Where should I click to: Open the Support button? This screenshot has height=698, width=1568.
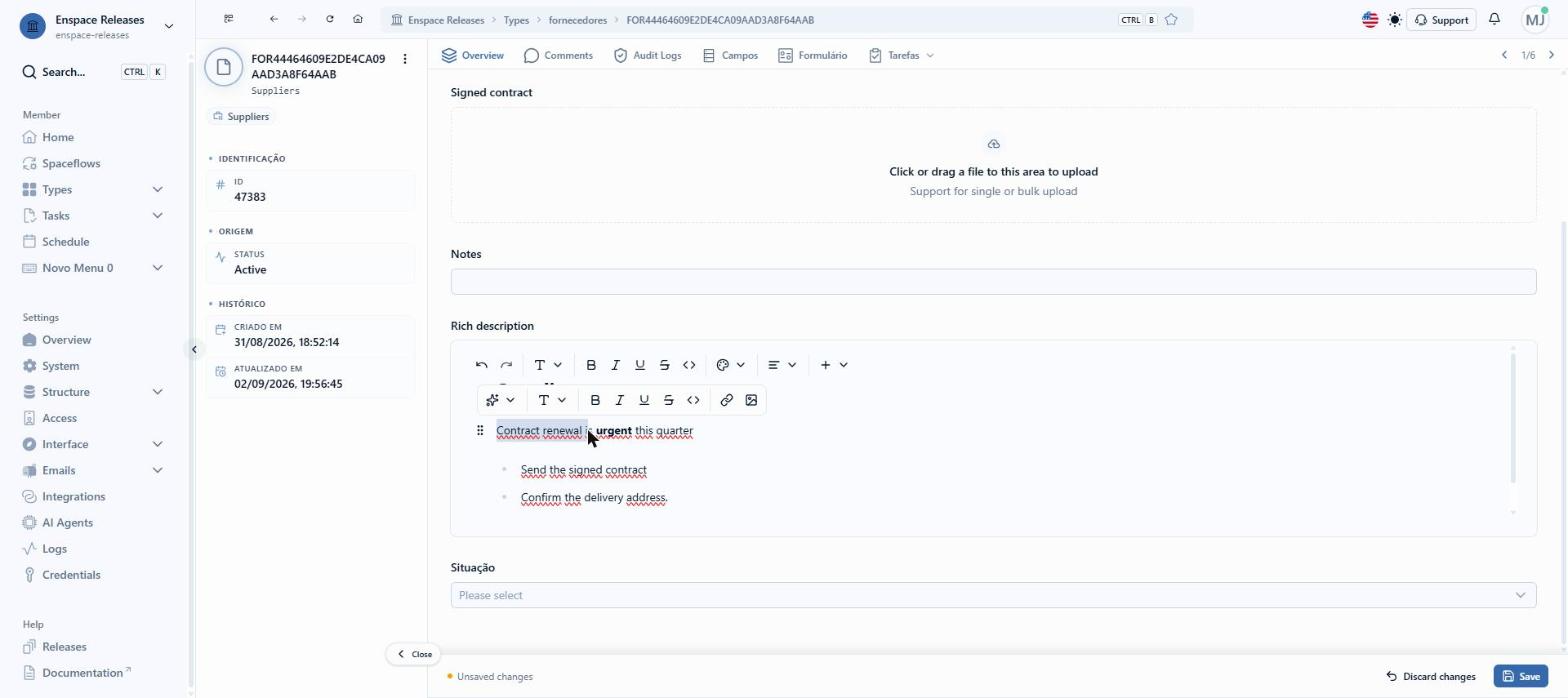1441,20
